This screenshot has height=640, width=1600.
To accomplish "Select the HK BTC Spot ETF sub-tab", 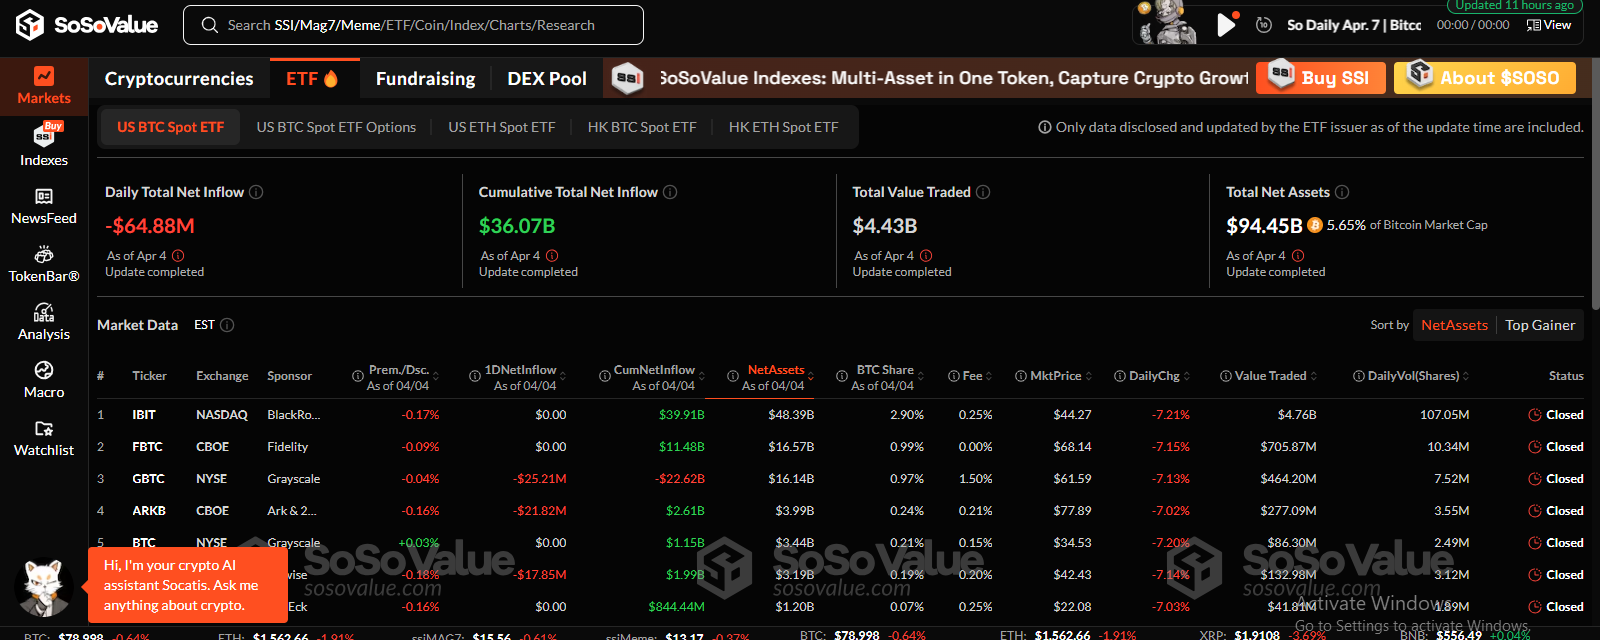I will 642,127.
